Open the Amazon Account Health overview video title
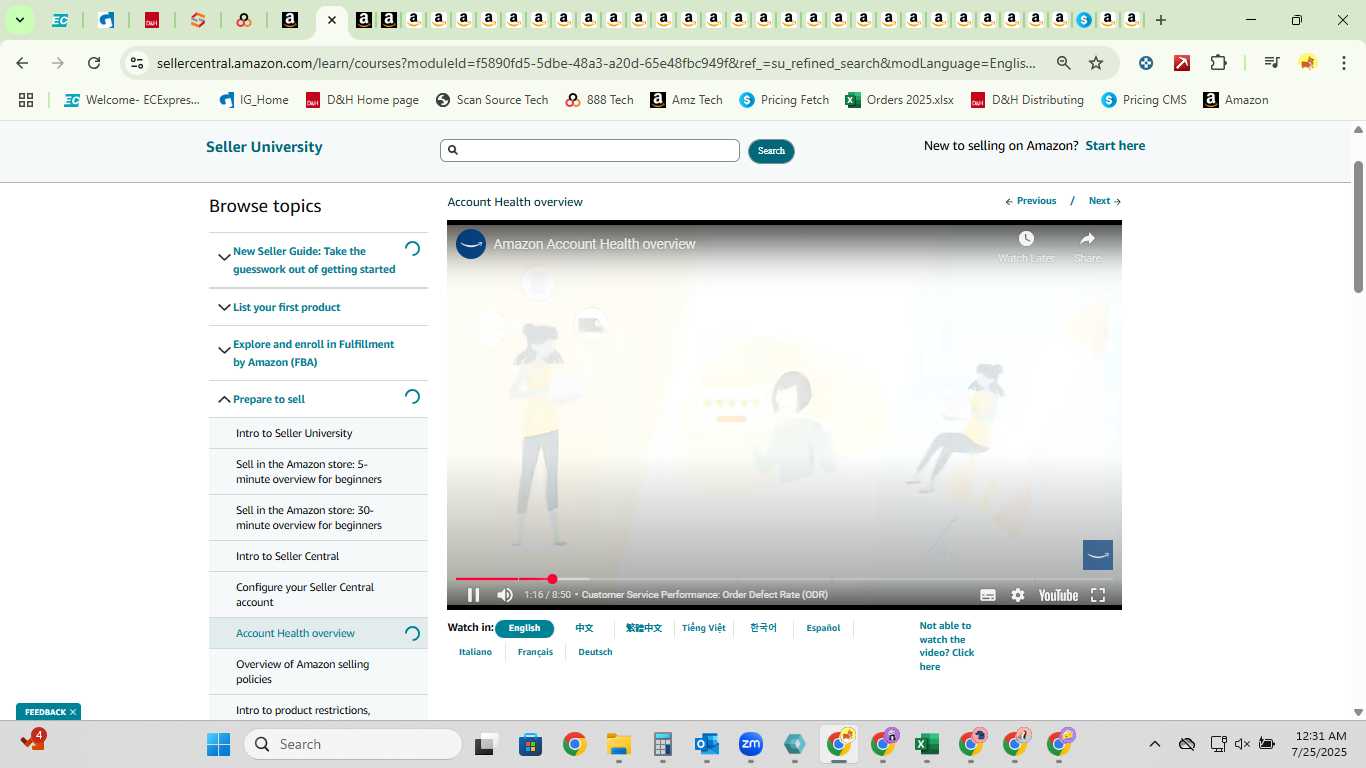This screenshot has height=768, width=1366. click(594, 244)
